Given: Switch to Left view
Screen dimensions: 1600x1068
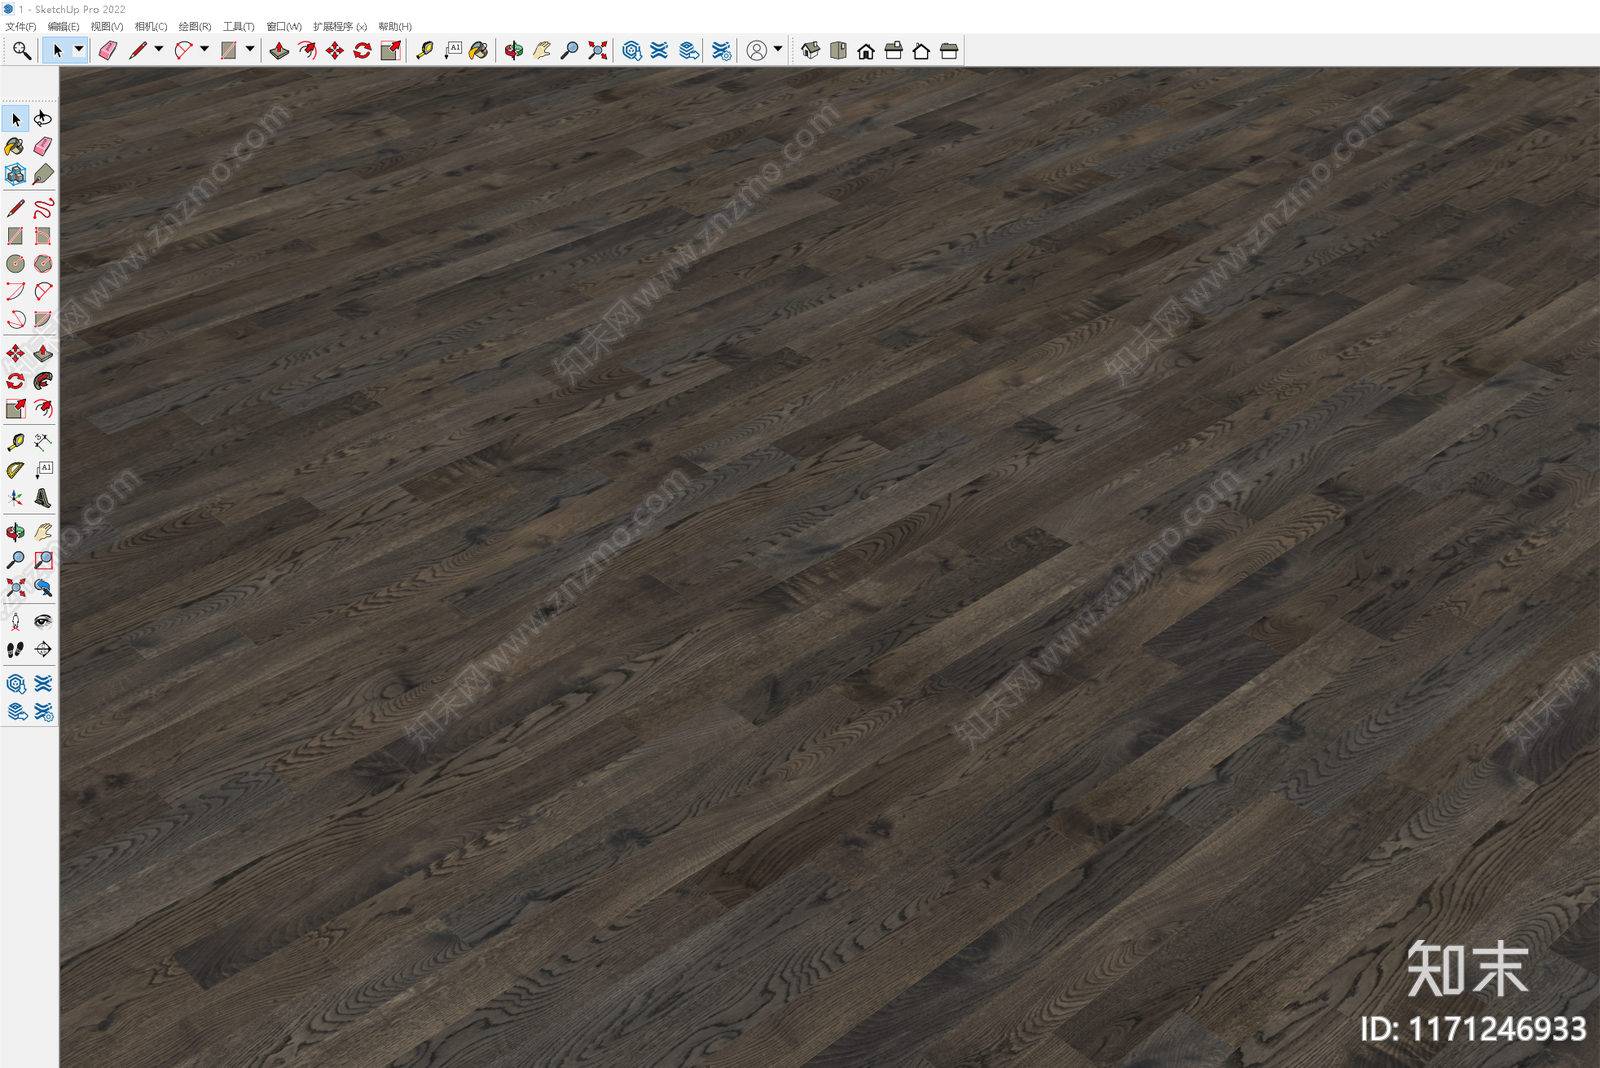Looking at the screenshot, I should click(x=949, y=50).
